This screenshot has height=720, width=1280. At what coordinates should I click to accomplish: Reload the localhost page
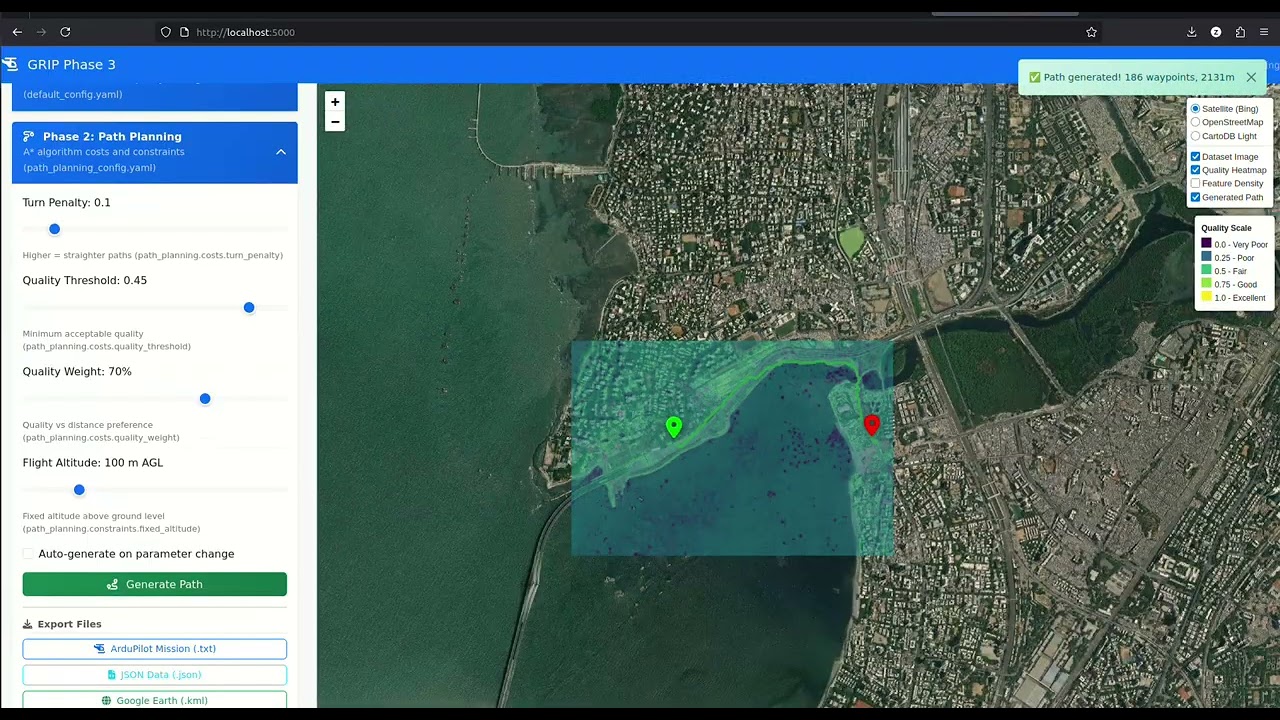pos(65,32)
